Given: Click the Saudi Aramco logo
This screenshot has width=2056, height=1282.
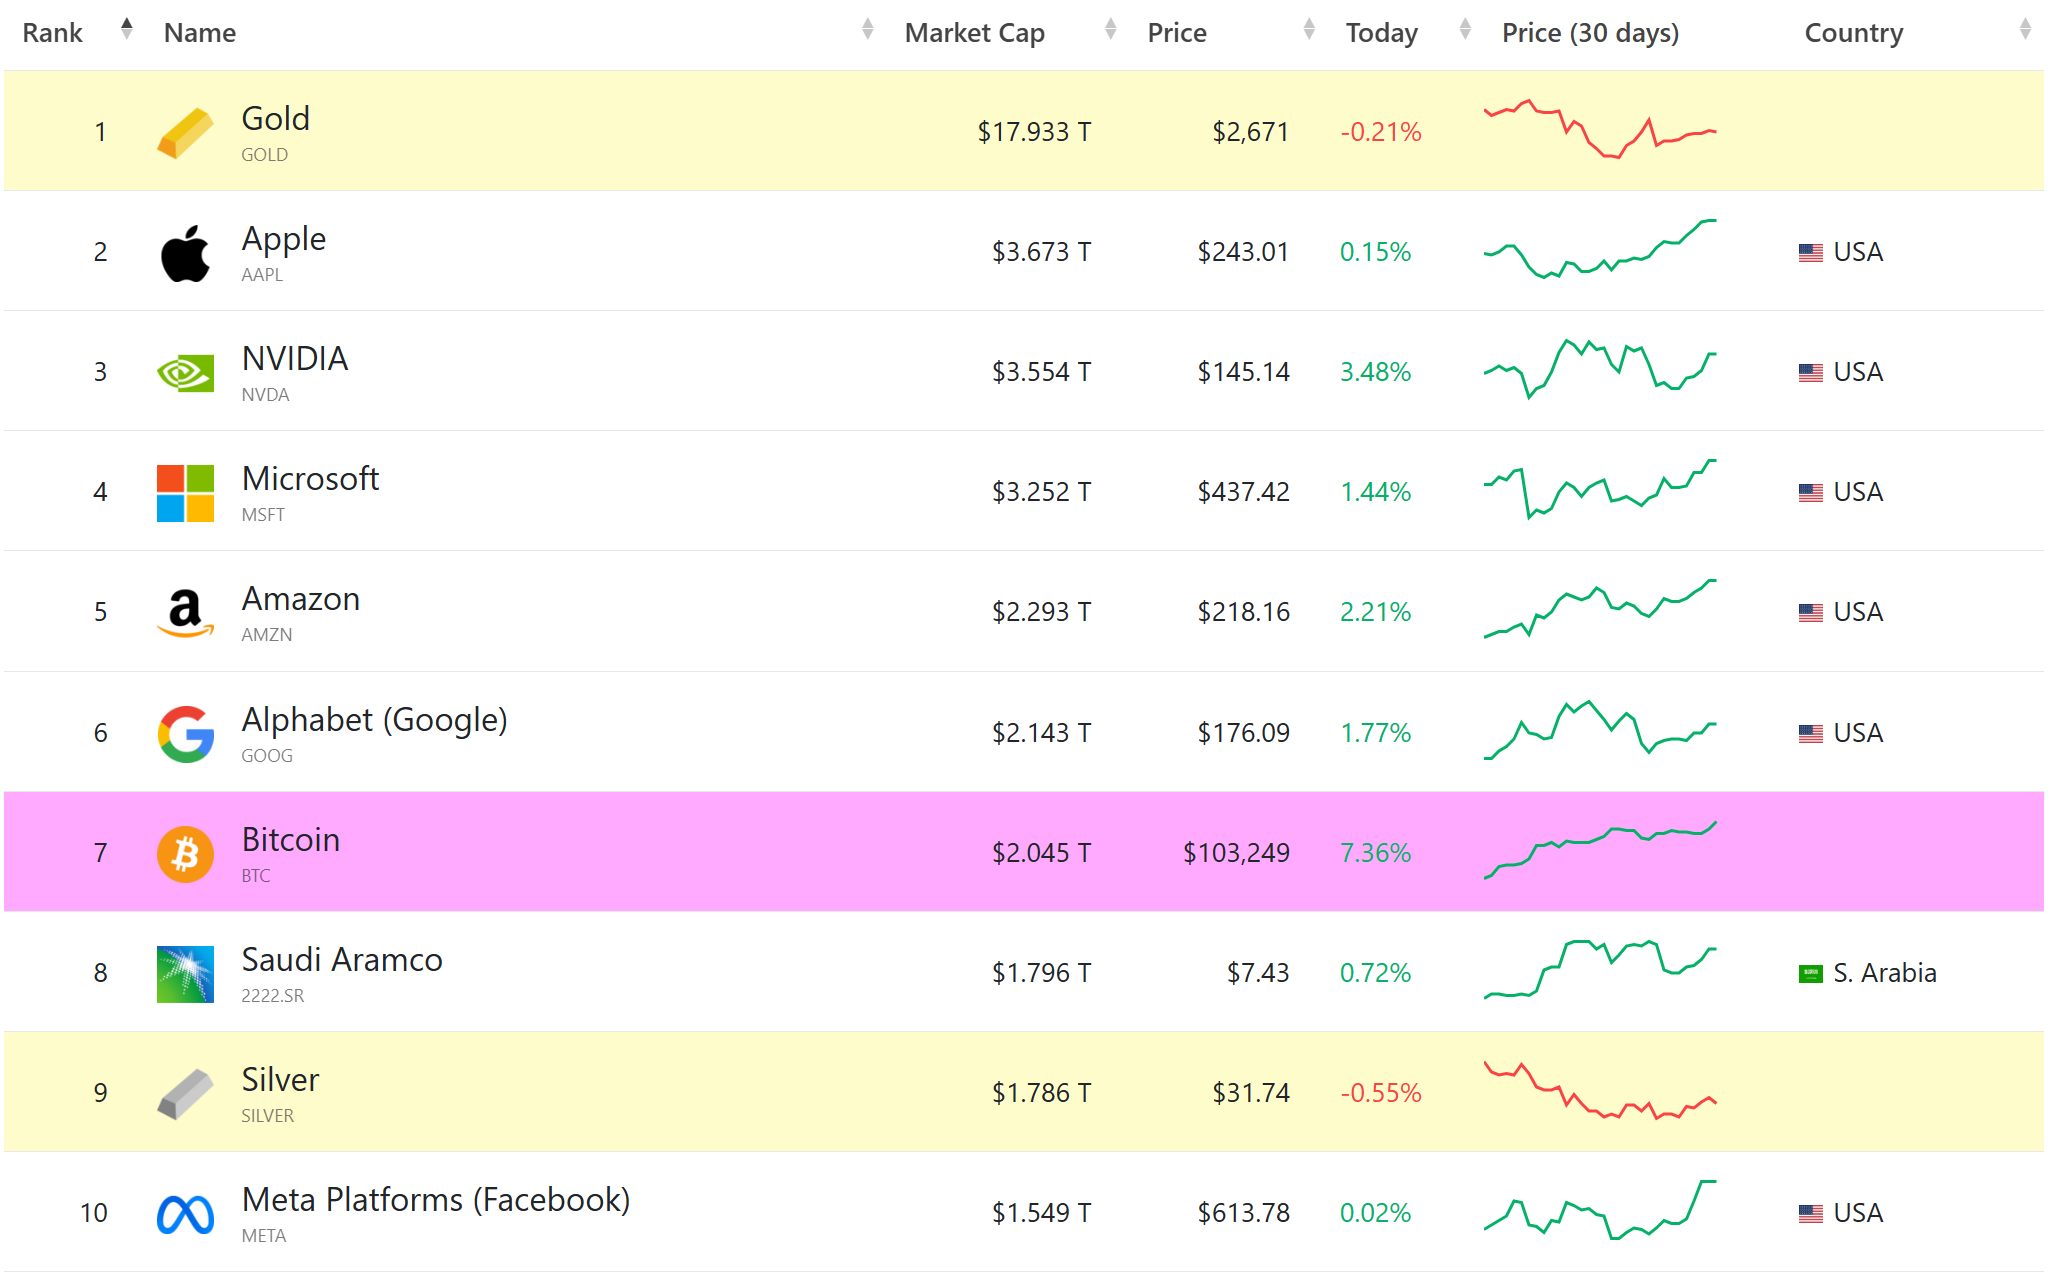Looking at the screenshot, I should [185, 974].
